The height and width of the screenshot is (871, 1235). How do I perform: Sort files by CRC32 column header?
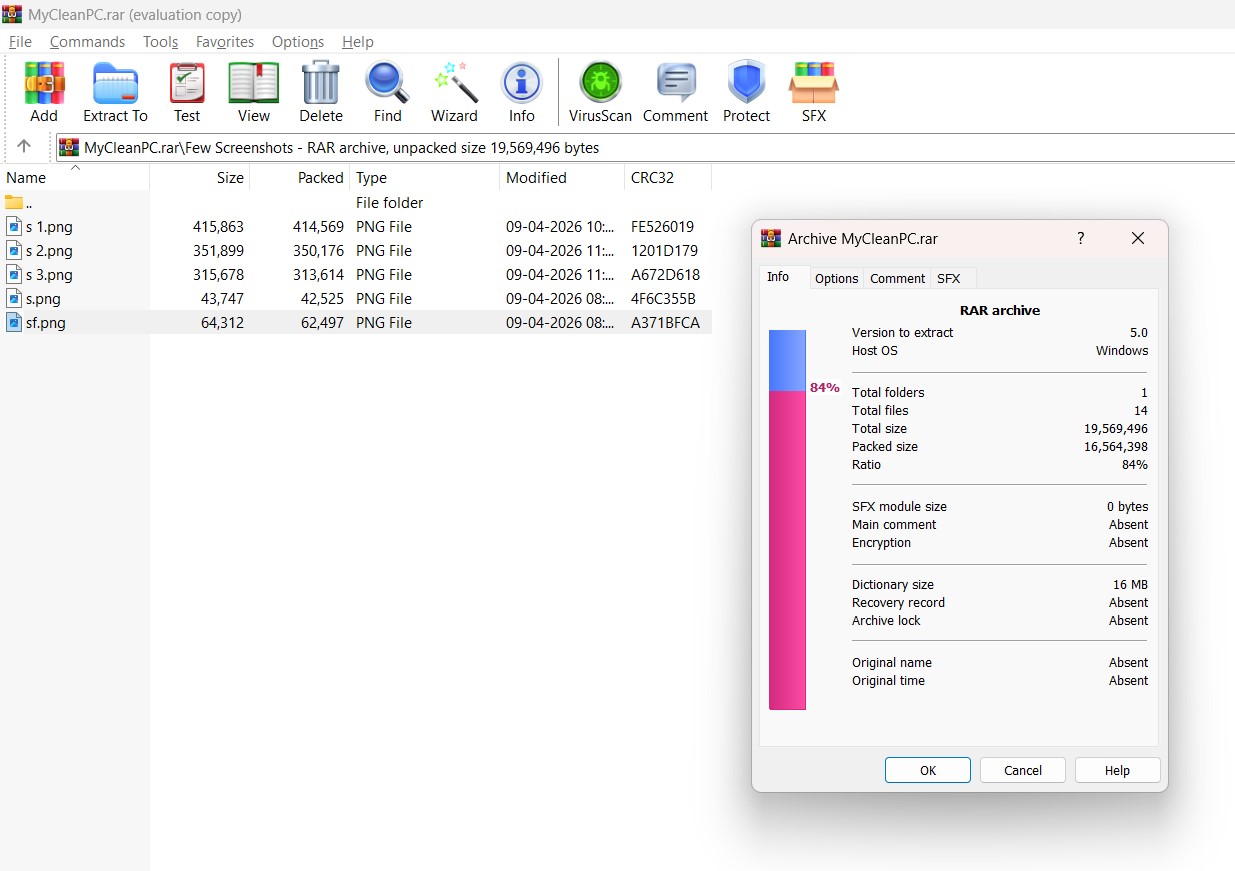[x=668, y=178]
